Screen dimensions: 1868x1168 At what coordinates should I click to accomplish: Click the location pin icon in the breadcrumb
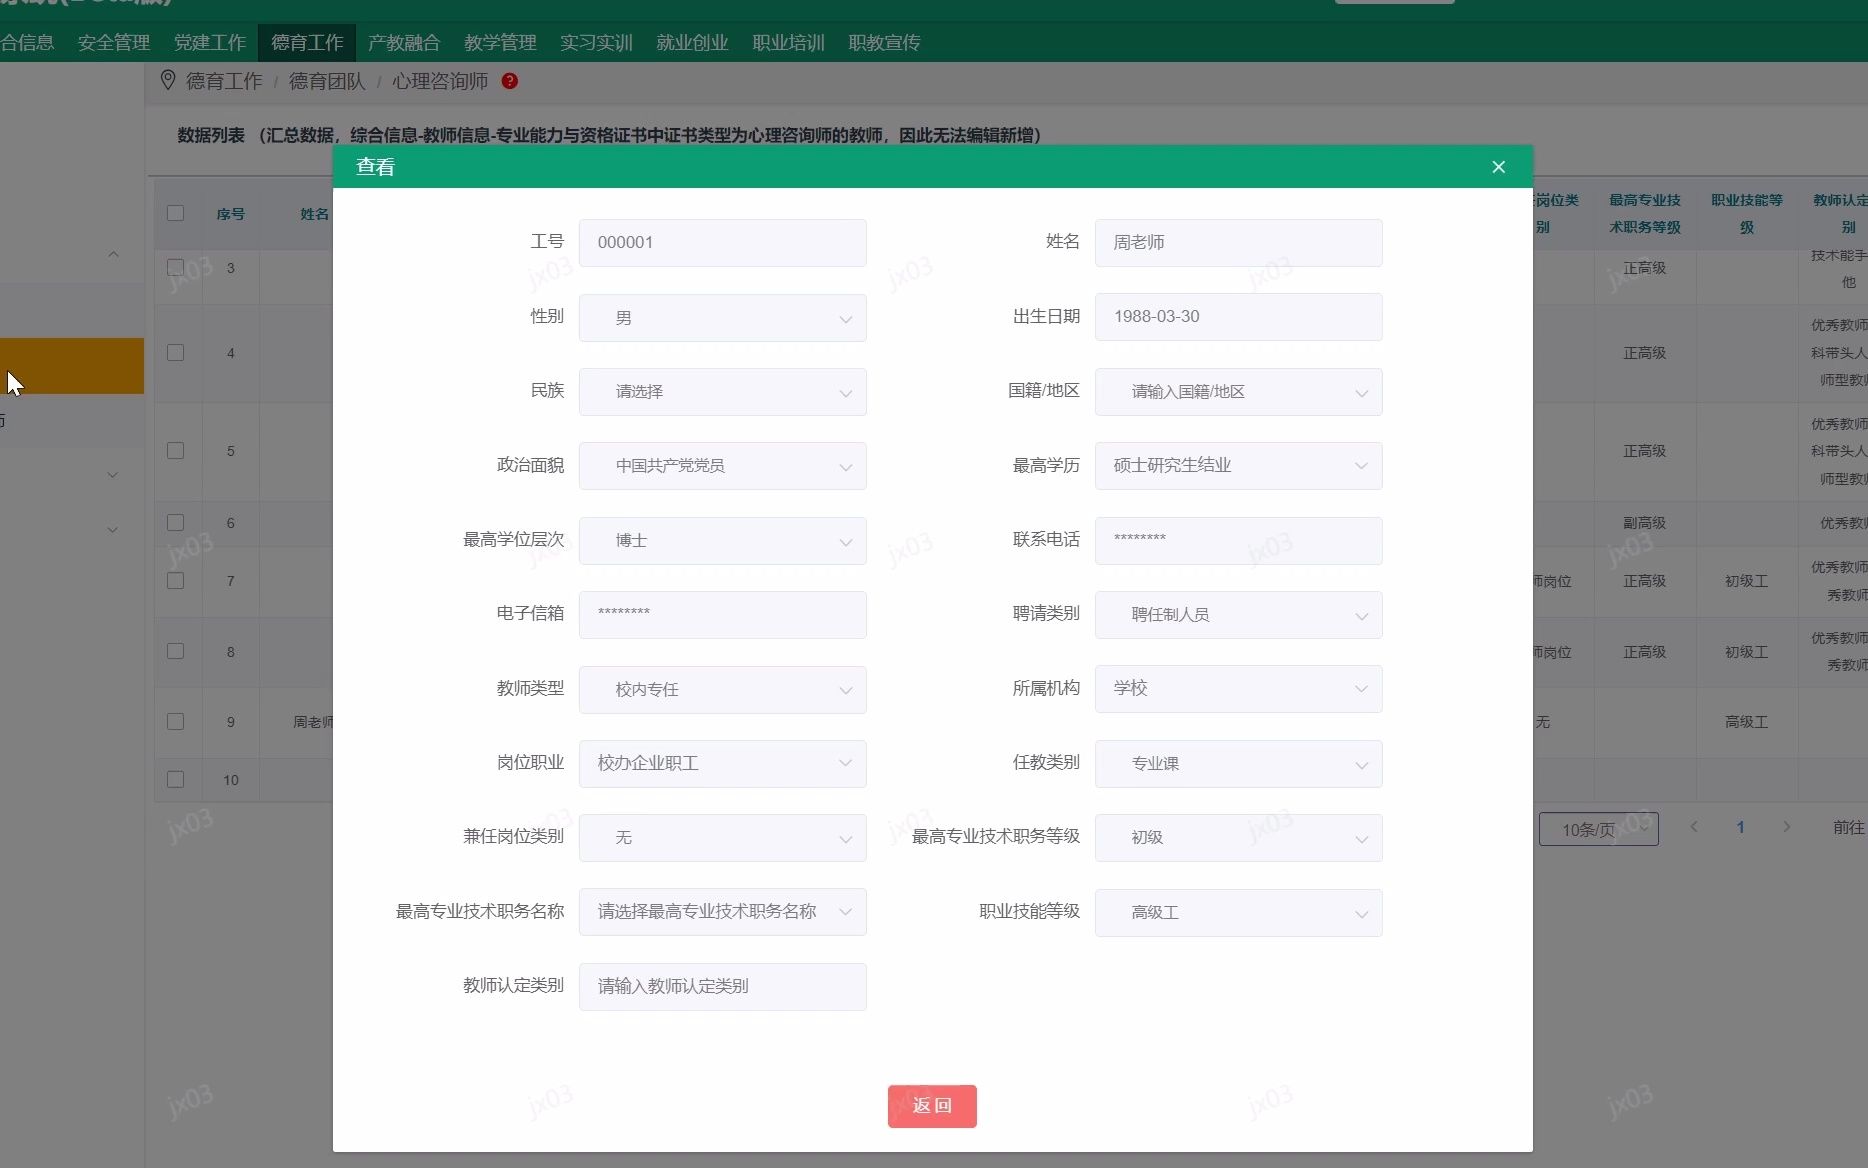coord(168,80)
